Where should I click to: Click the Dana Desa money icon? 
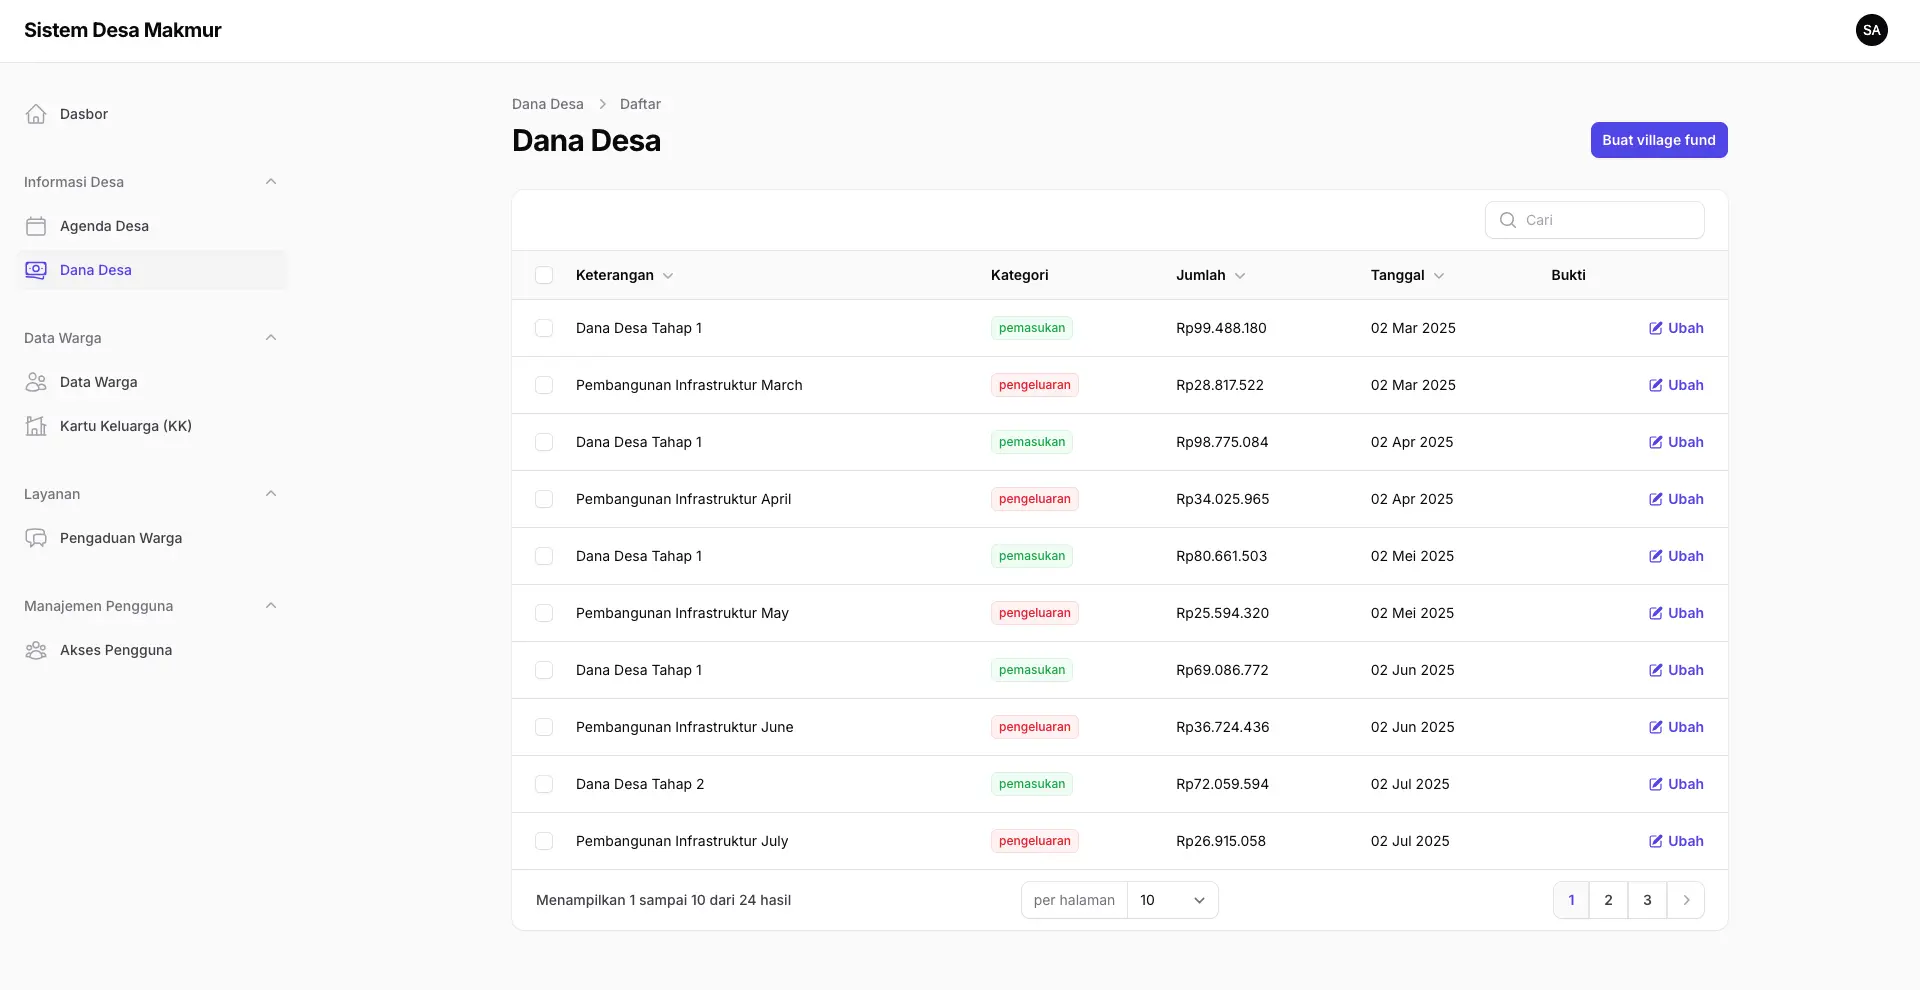click(36, 270)
